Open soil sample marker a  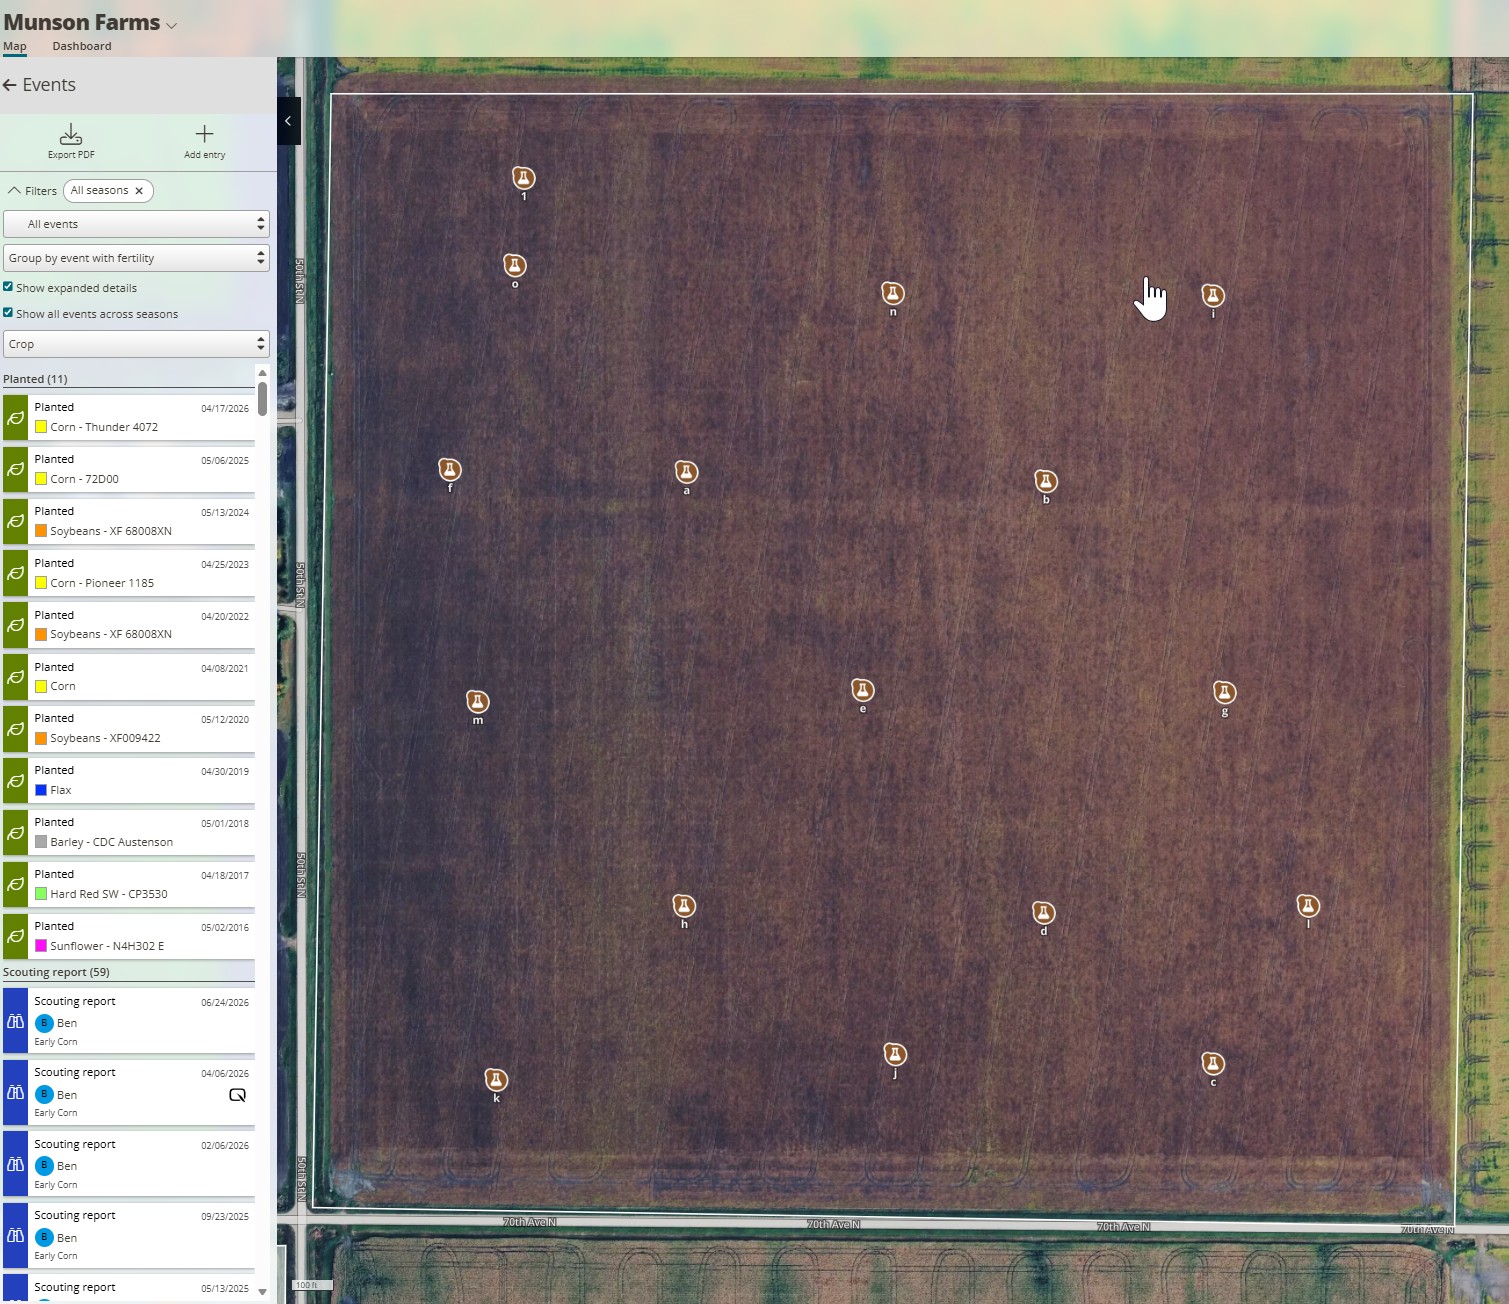point(685,471)
